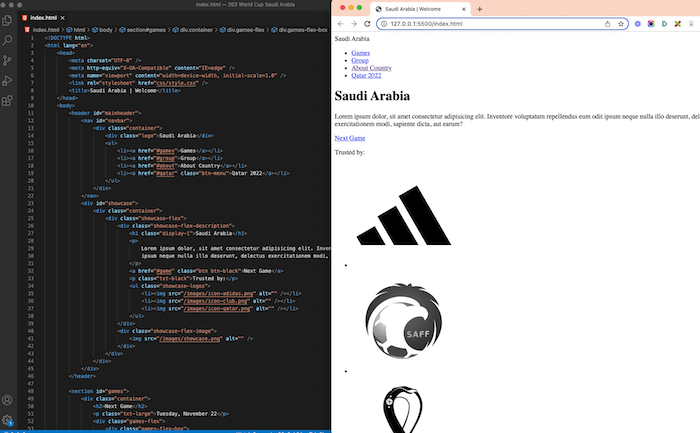Open the Source Control view
This screenshot has width=700, height=433.
(x=7, y=61)
